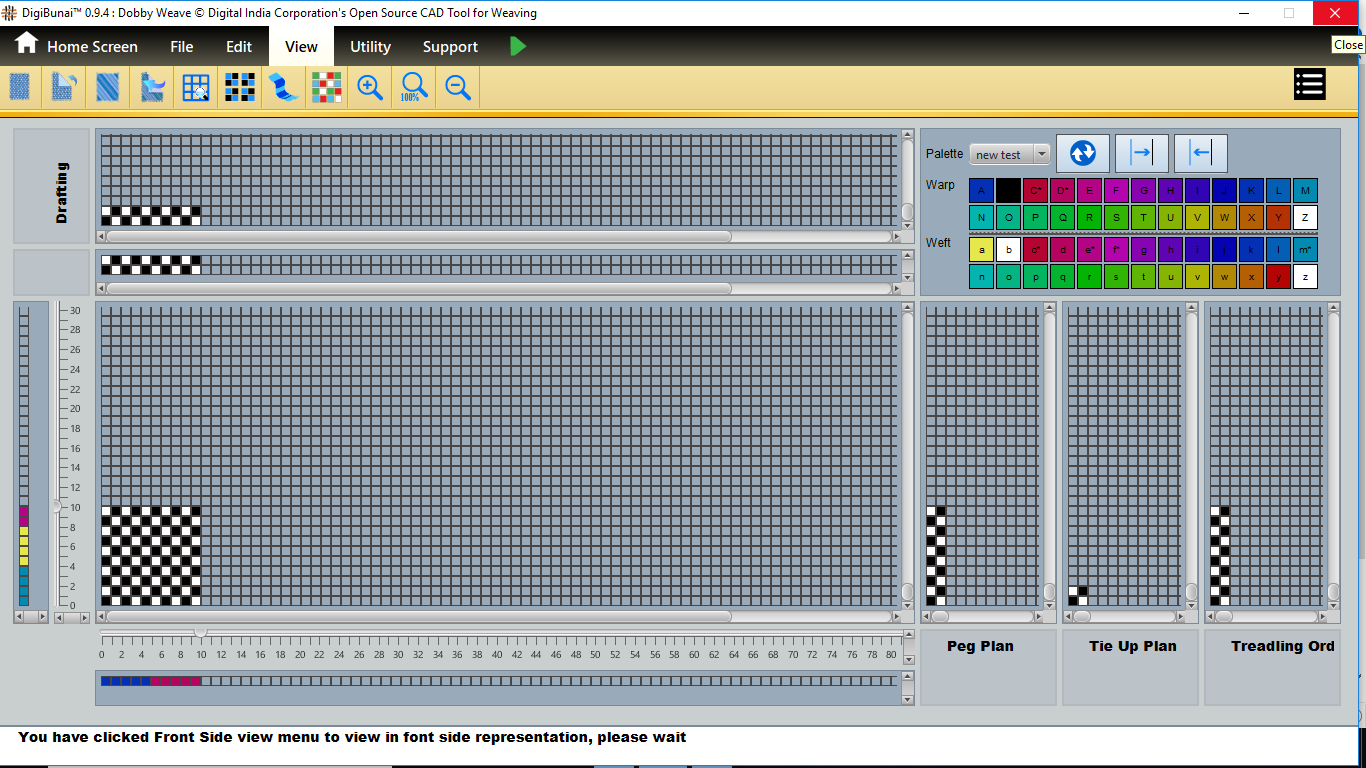Click the left-pointing arrow palette button
The width and height of the screenshot is (1366, 768).
coord(1200,153)
